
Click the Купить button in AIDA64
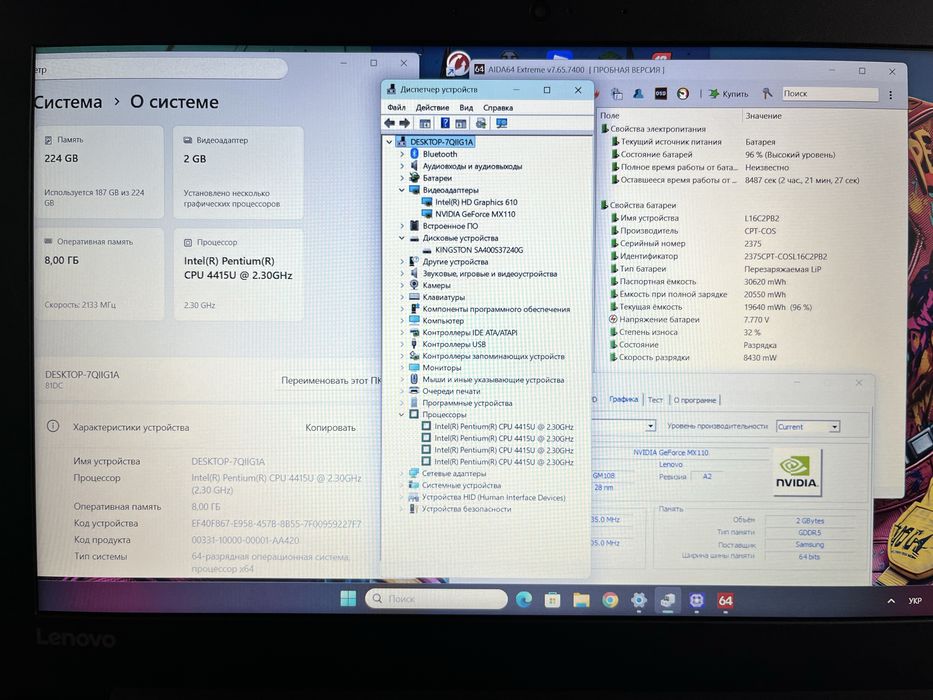click(x=729, y=94)
